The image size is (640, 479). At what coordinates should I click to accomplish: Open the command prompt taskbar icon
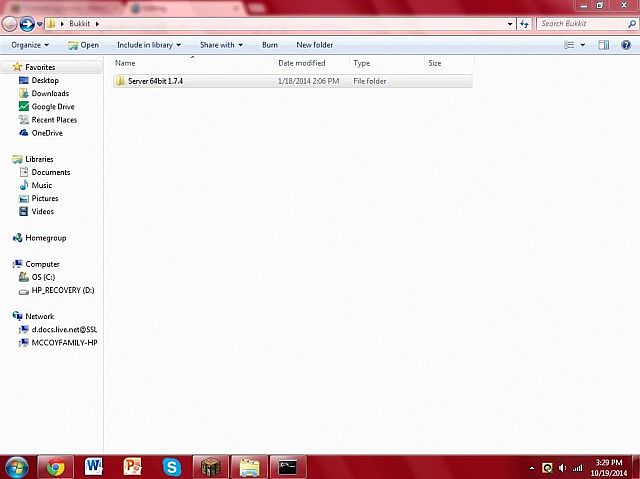[x=288, y=466]
